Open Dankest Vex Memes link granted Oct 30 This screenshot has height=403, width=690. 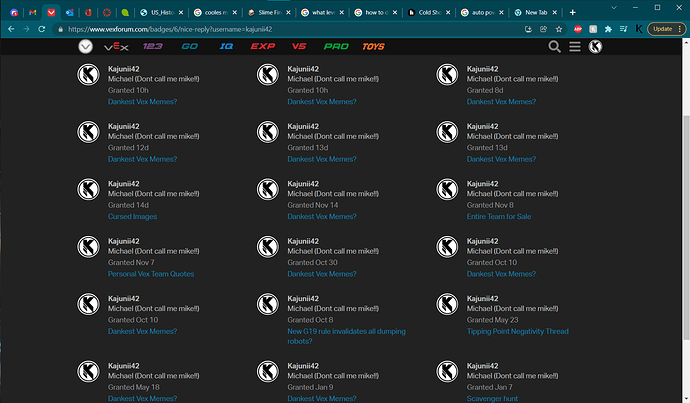point(322,274)
